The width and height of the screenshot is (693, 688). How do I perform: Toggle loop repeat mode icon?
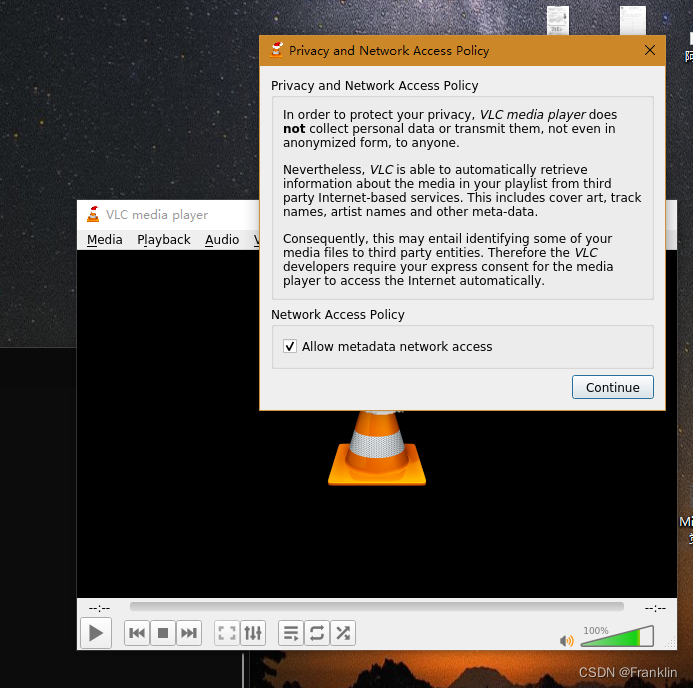[317, 633]
